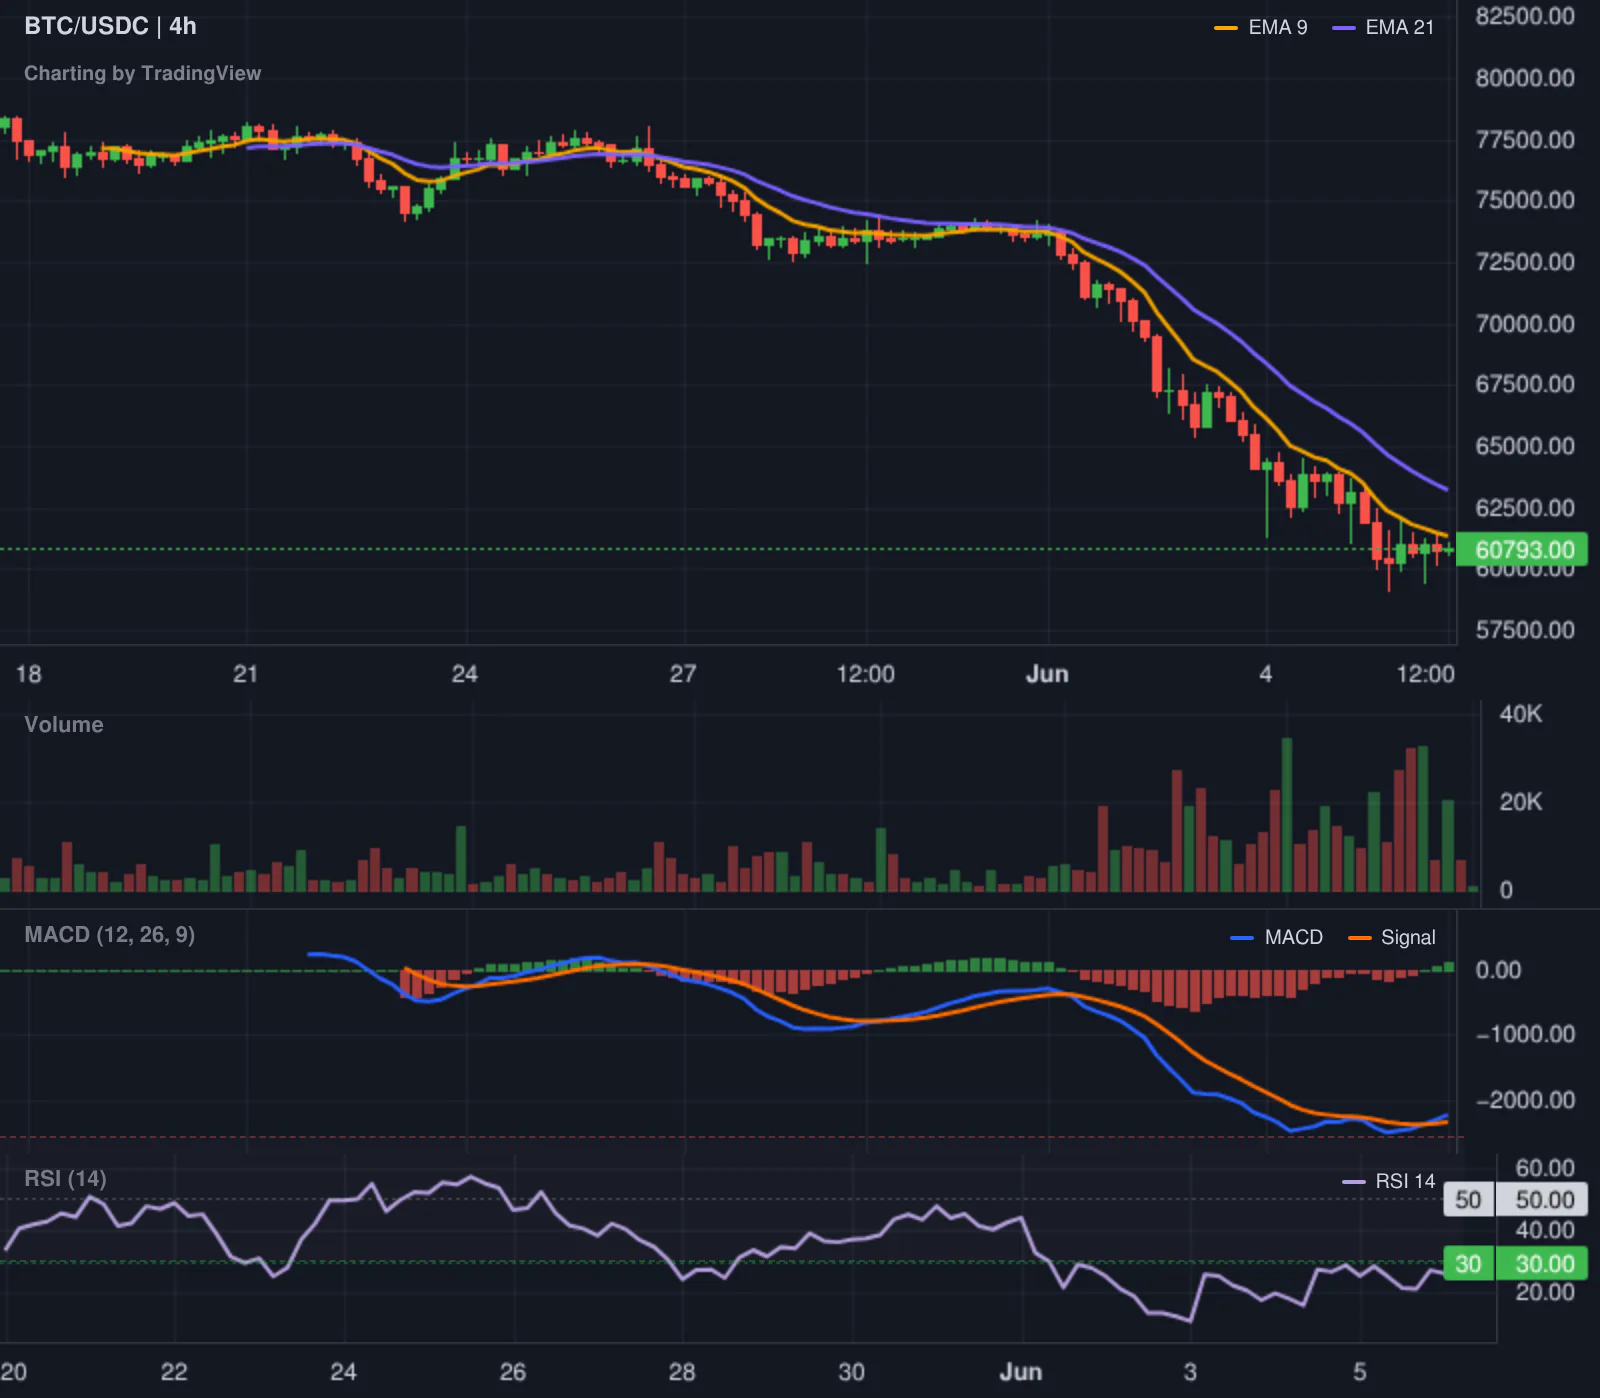Click the 26 date label on RSI axis
Image resolution: width=1600 pixels, height=1398 pixels.
[x=512, y=1372]
